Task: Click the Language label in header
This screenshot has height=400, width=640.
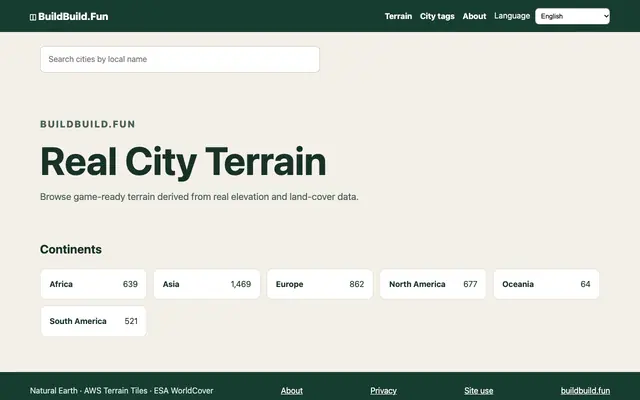Action: click(512, 16)
